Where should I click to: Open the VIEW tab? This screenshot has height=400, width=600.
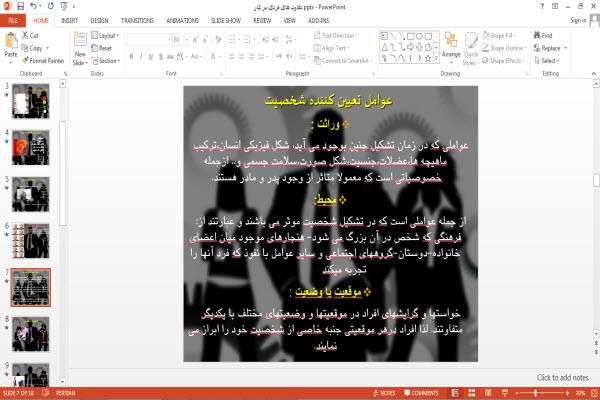pos(289,21)
